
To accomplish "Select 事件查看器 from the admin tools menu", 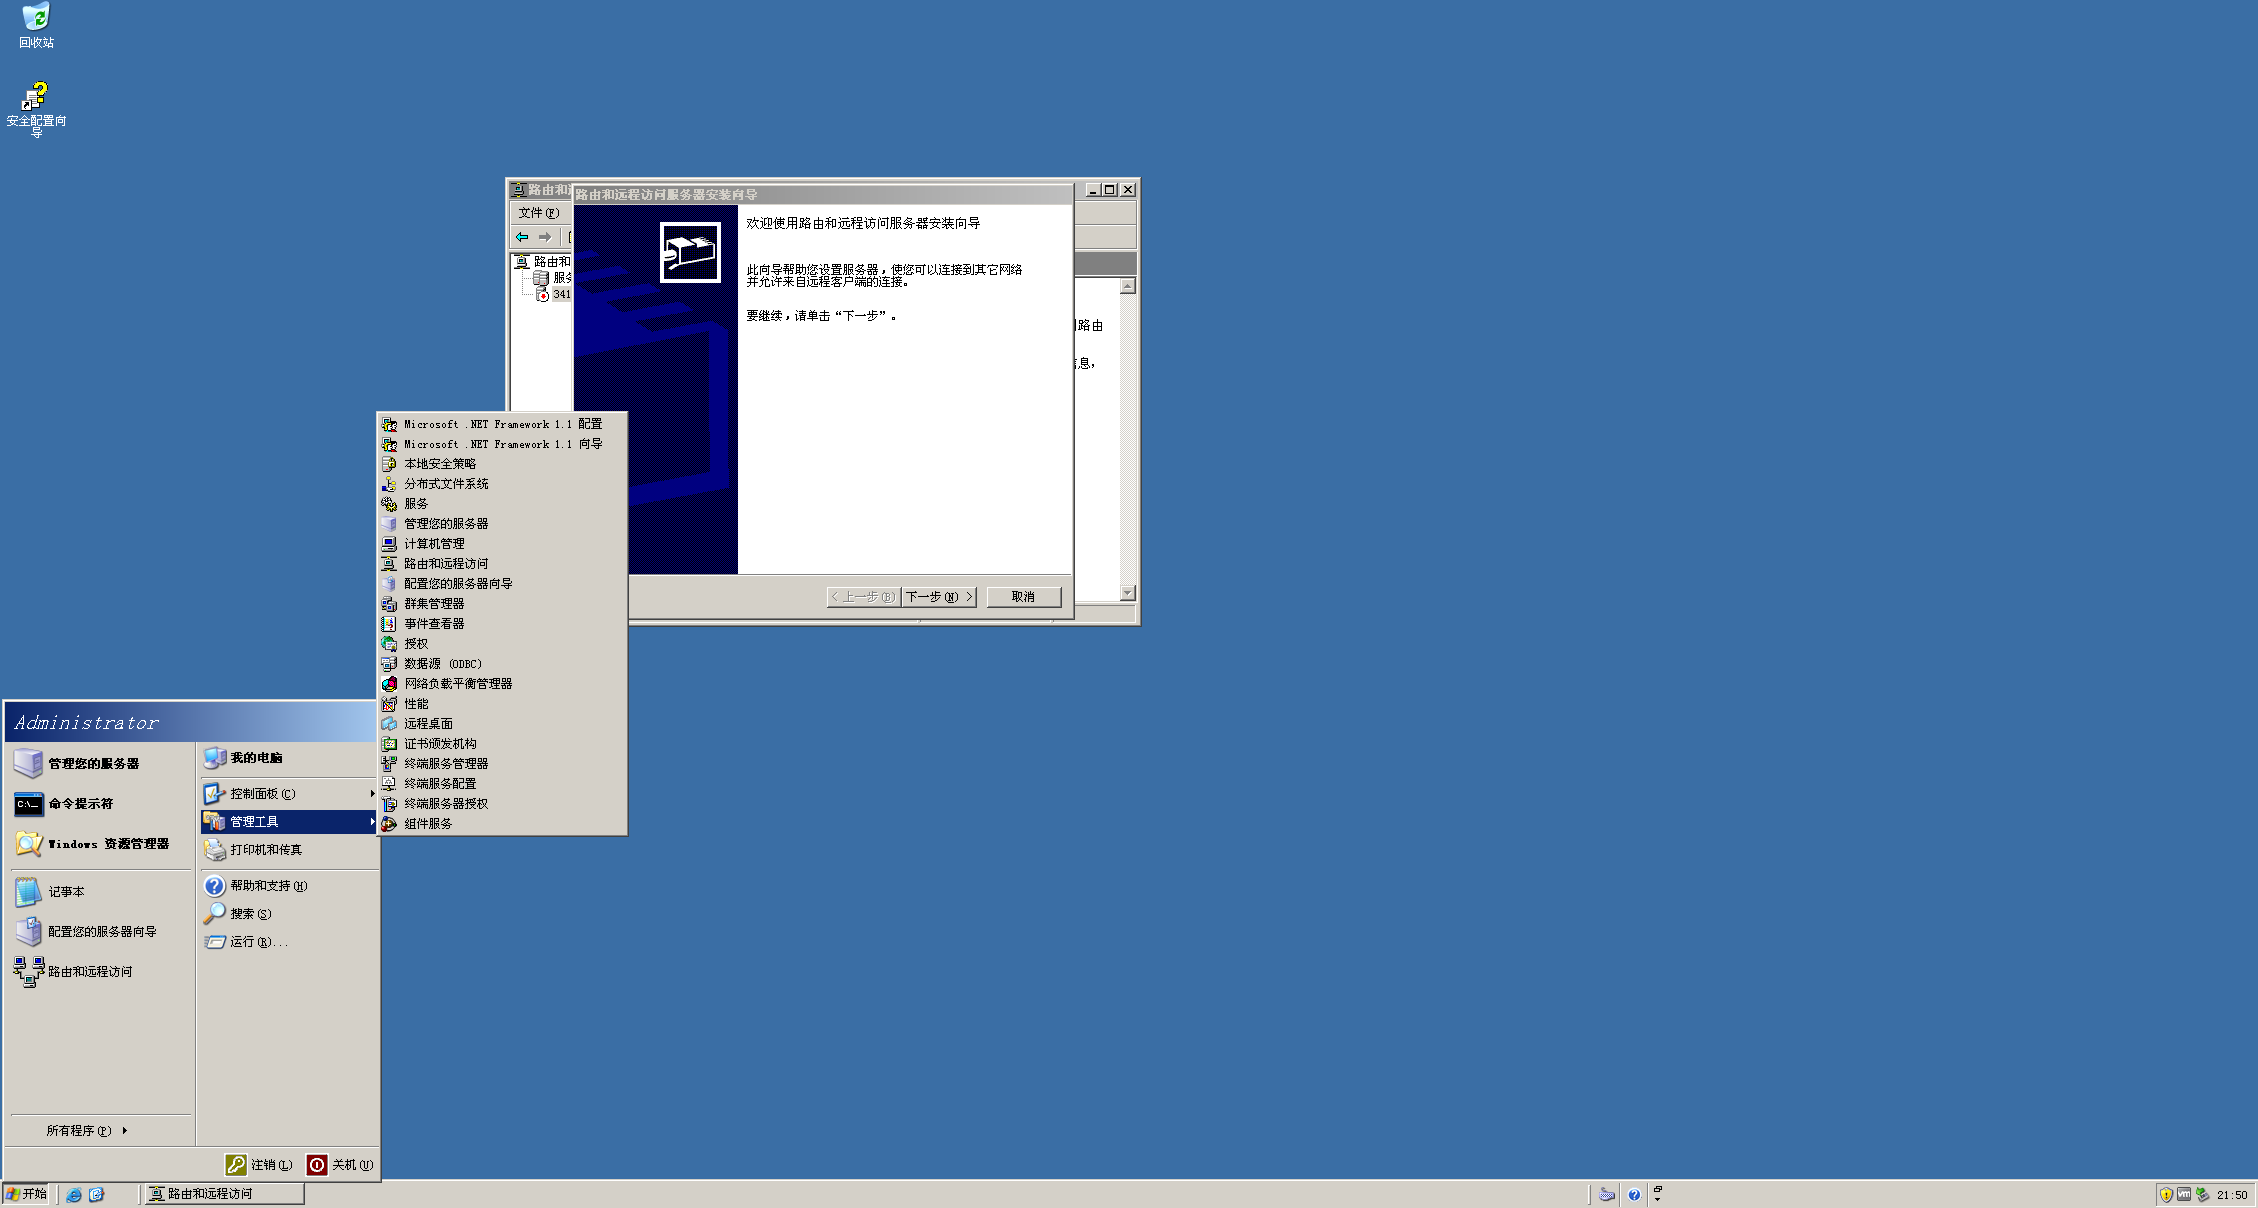I will tap(434, 624).
